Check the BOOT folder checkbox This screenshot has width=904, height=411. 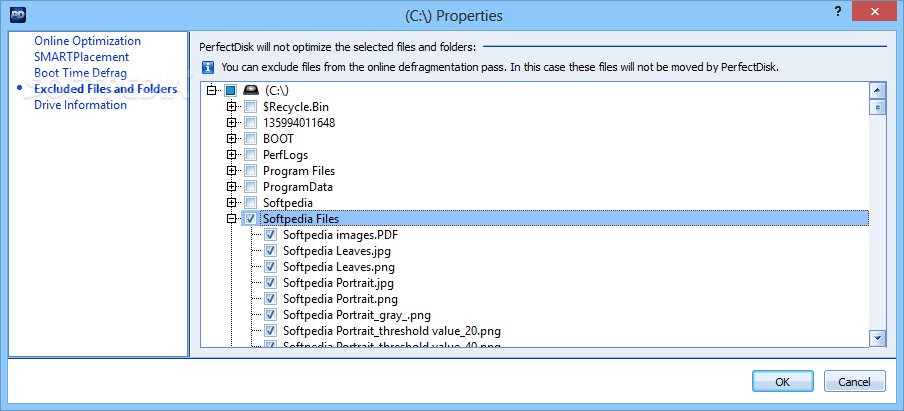(251, 139)
